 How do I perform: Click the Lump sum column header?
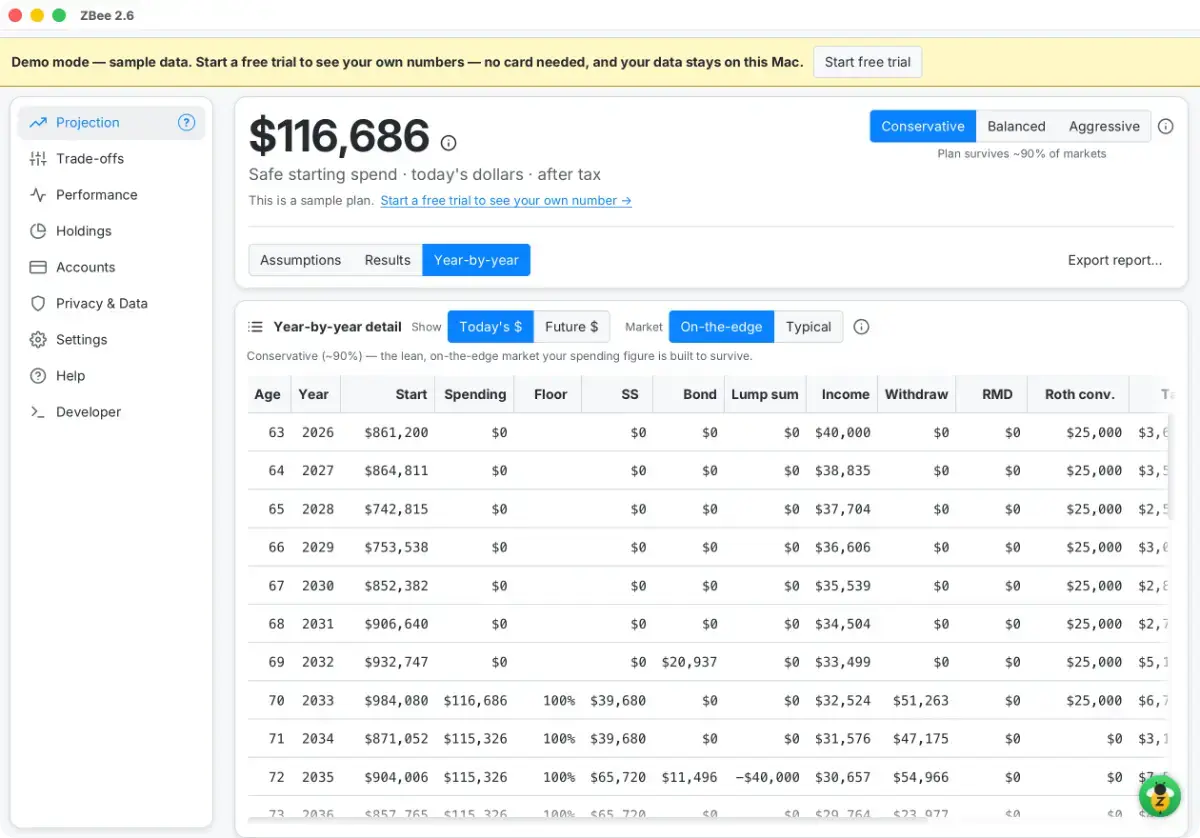[765, 394]
